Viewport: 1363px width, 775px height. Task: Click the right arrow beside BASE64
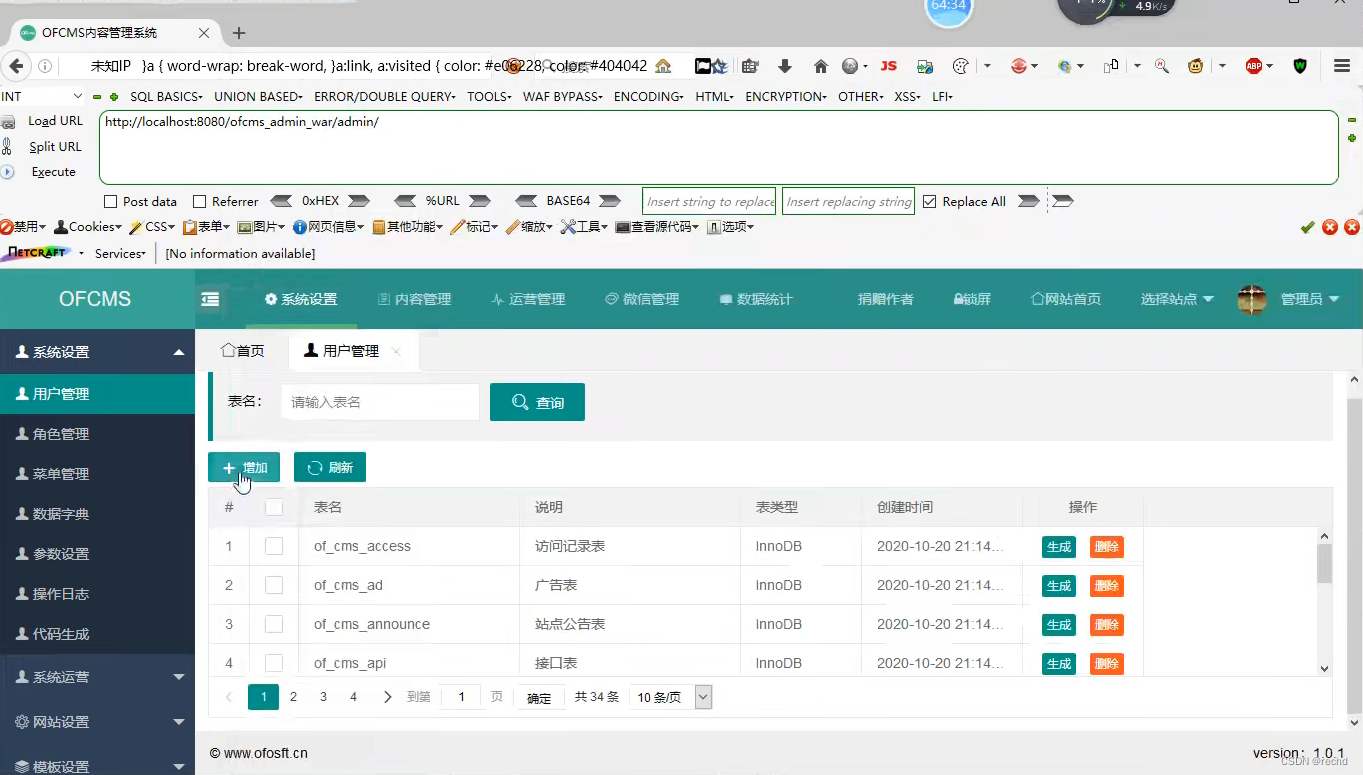(609, 201)
